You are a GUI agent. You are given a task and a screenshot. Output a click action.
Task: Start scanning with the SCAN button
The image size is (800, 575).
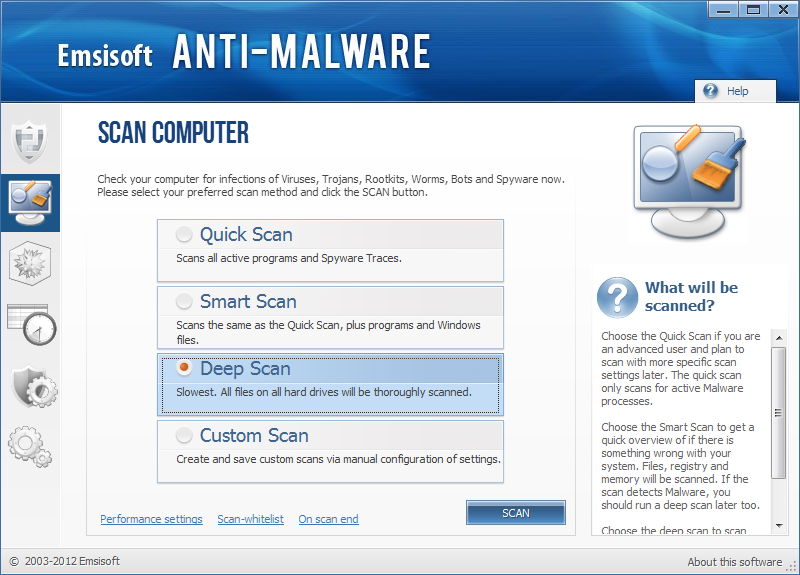point(515,513)
